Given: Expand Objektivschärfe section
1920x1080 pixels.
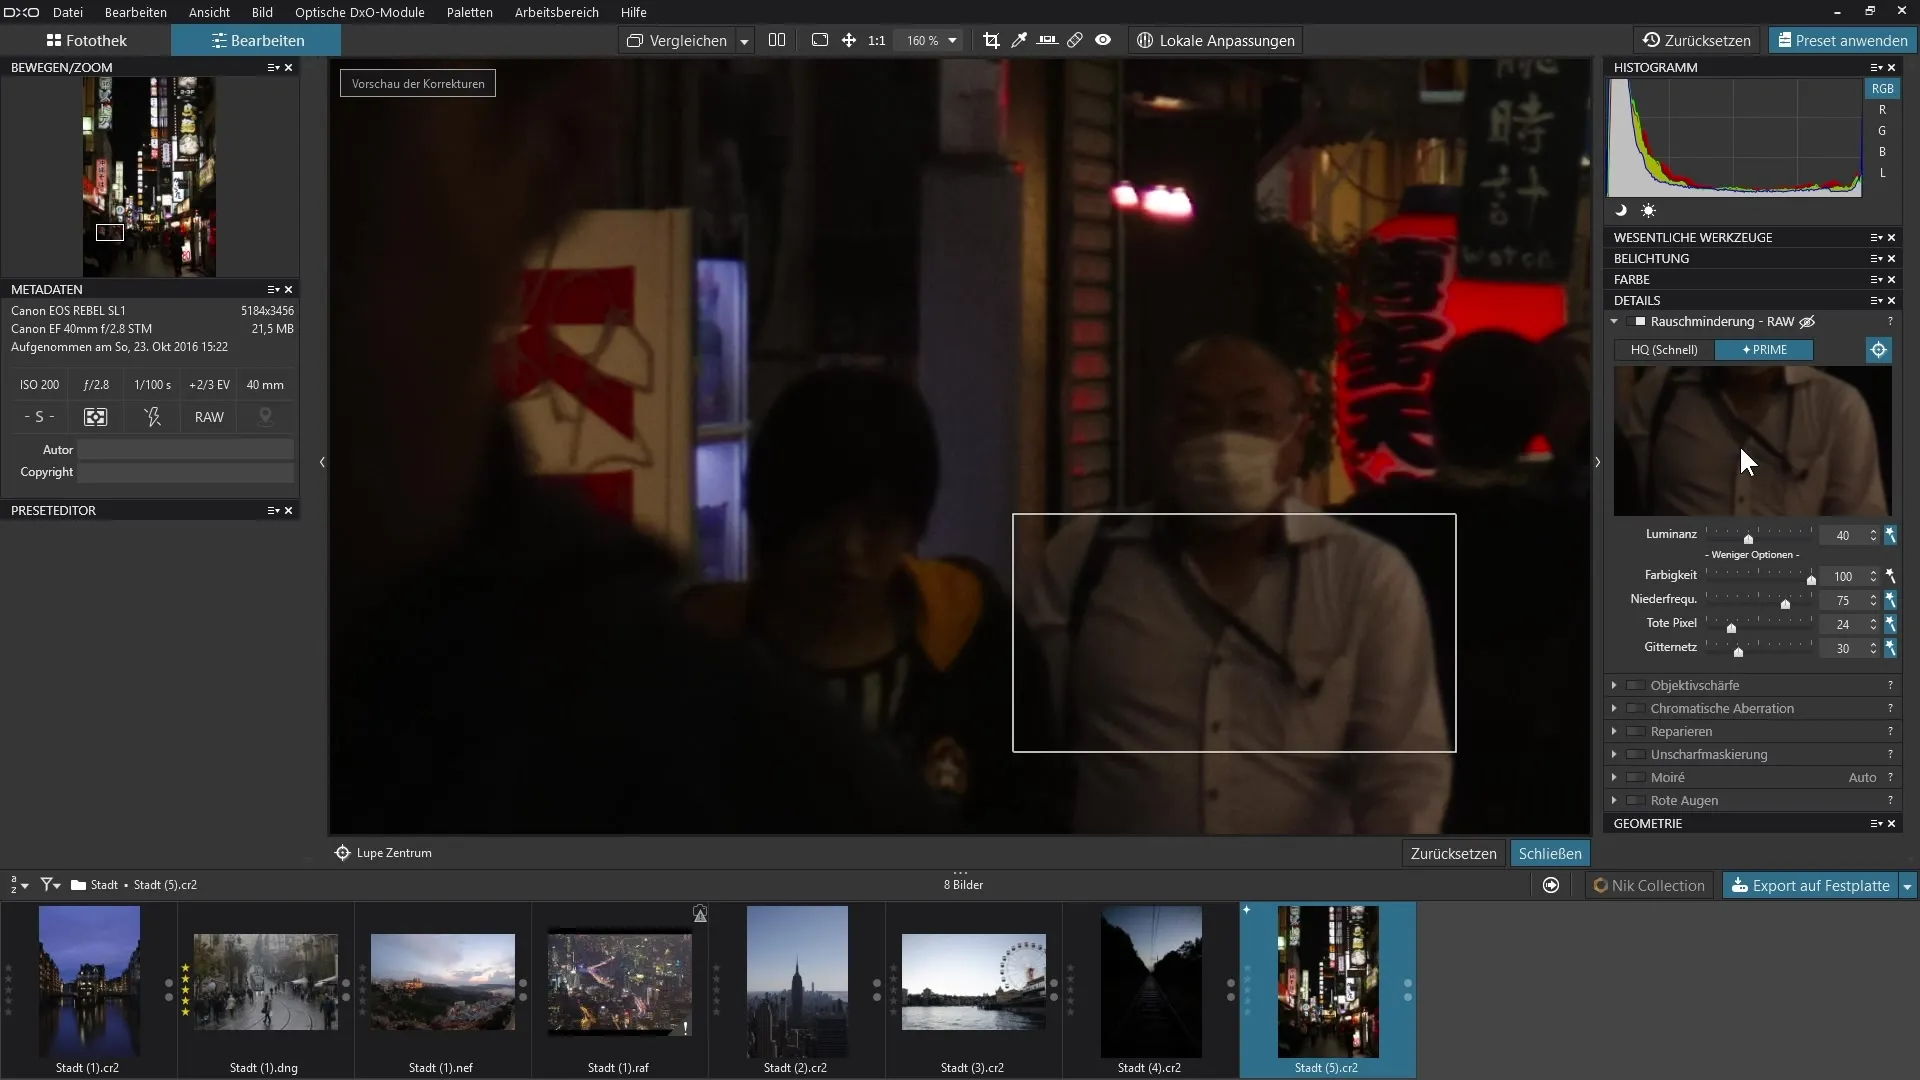Looking at the screenshot, I should tap(1614, 686).
